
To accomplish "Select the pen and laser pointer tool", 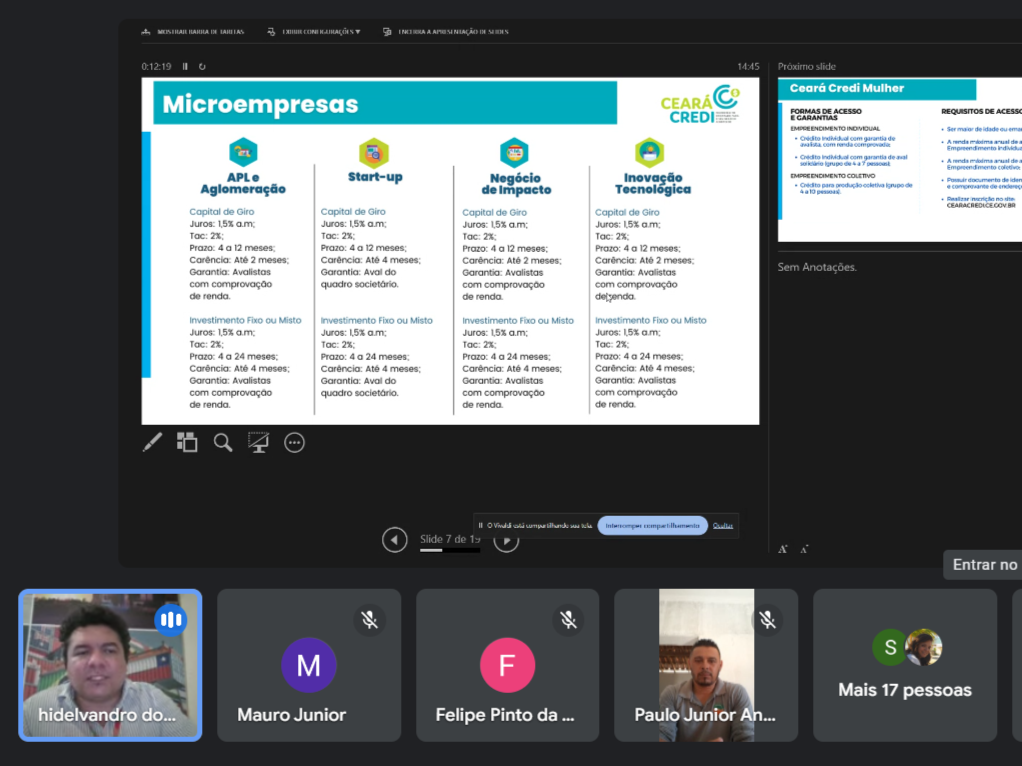I will point(153,443).
